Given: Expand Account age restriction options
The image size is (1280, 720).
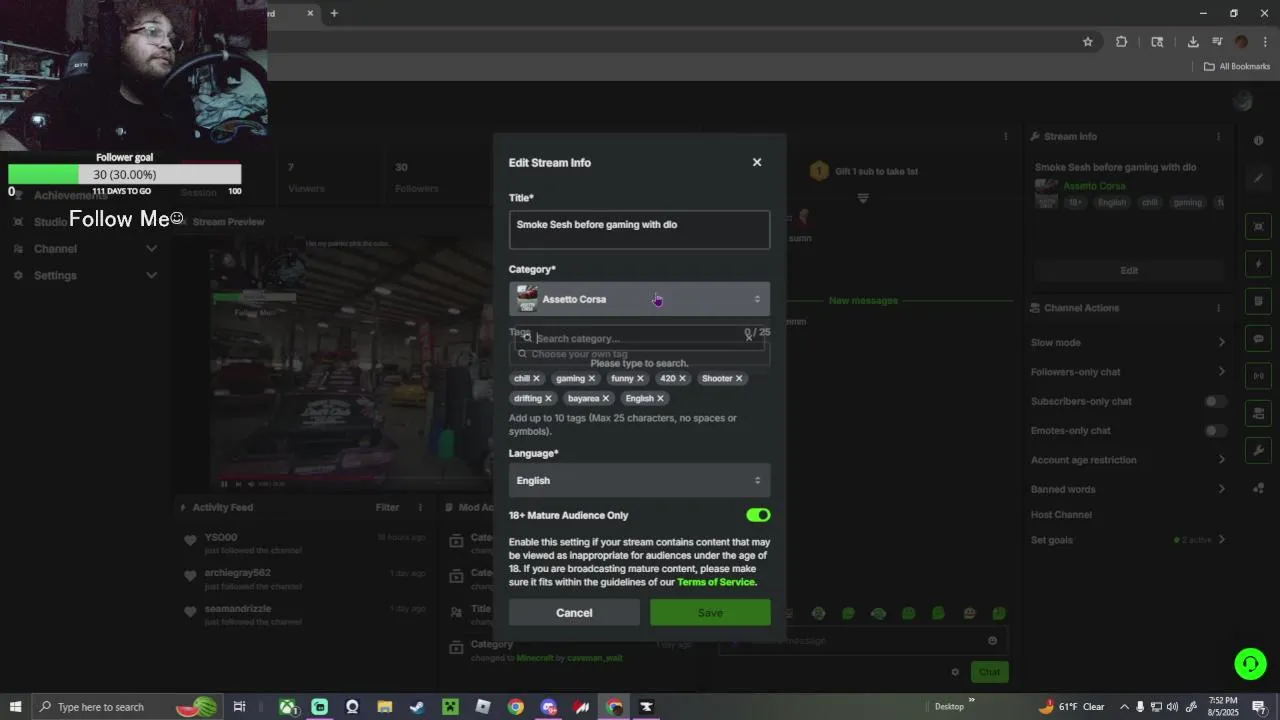Looking at the screenshot, I should coord(1221,460).
